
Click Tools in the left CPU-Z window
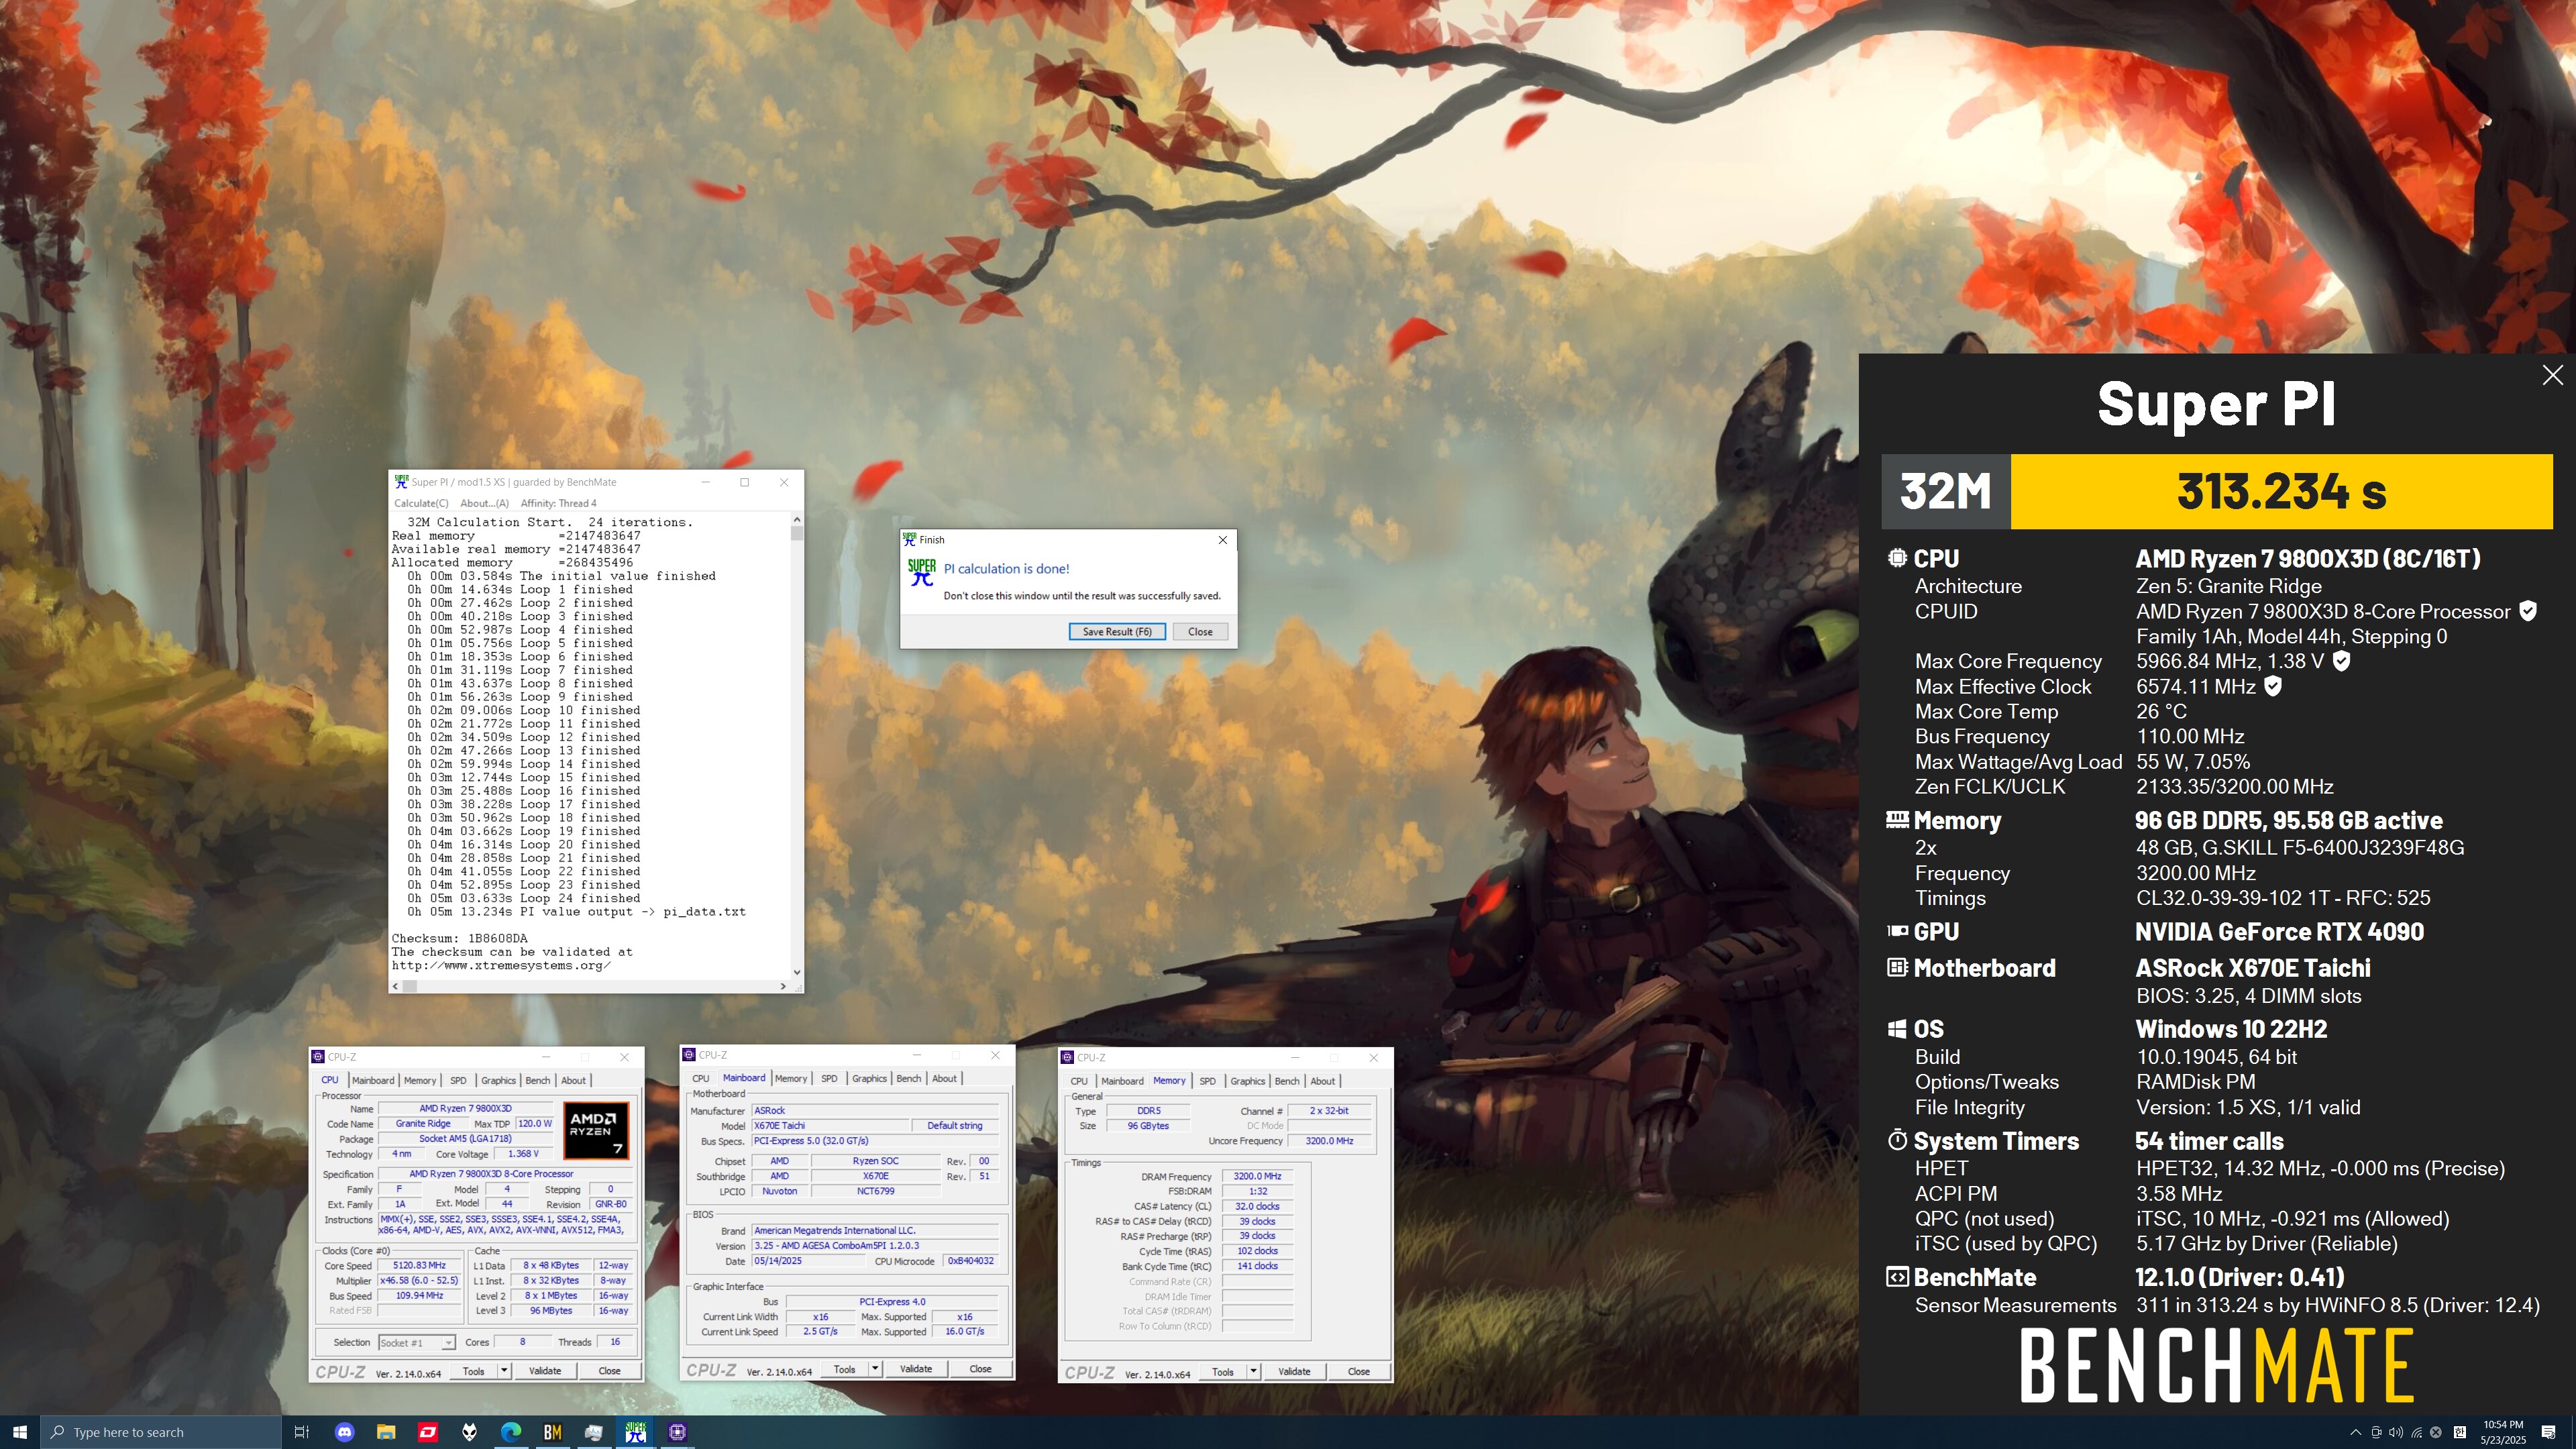[474, 1371]
